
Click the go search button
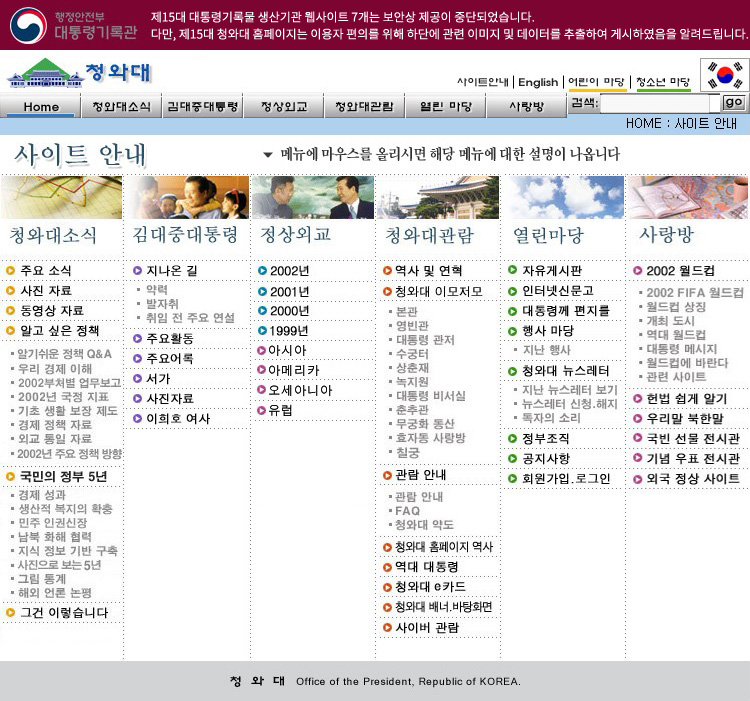click(x=733, y=102)
